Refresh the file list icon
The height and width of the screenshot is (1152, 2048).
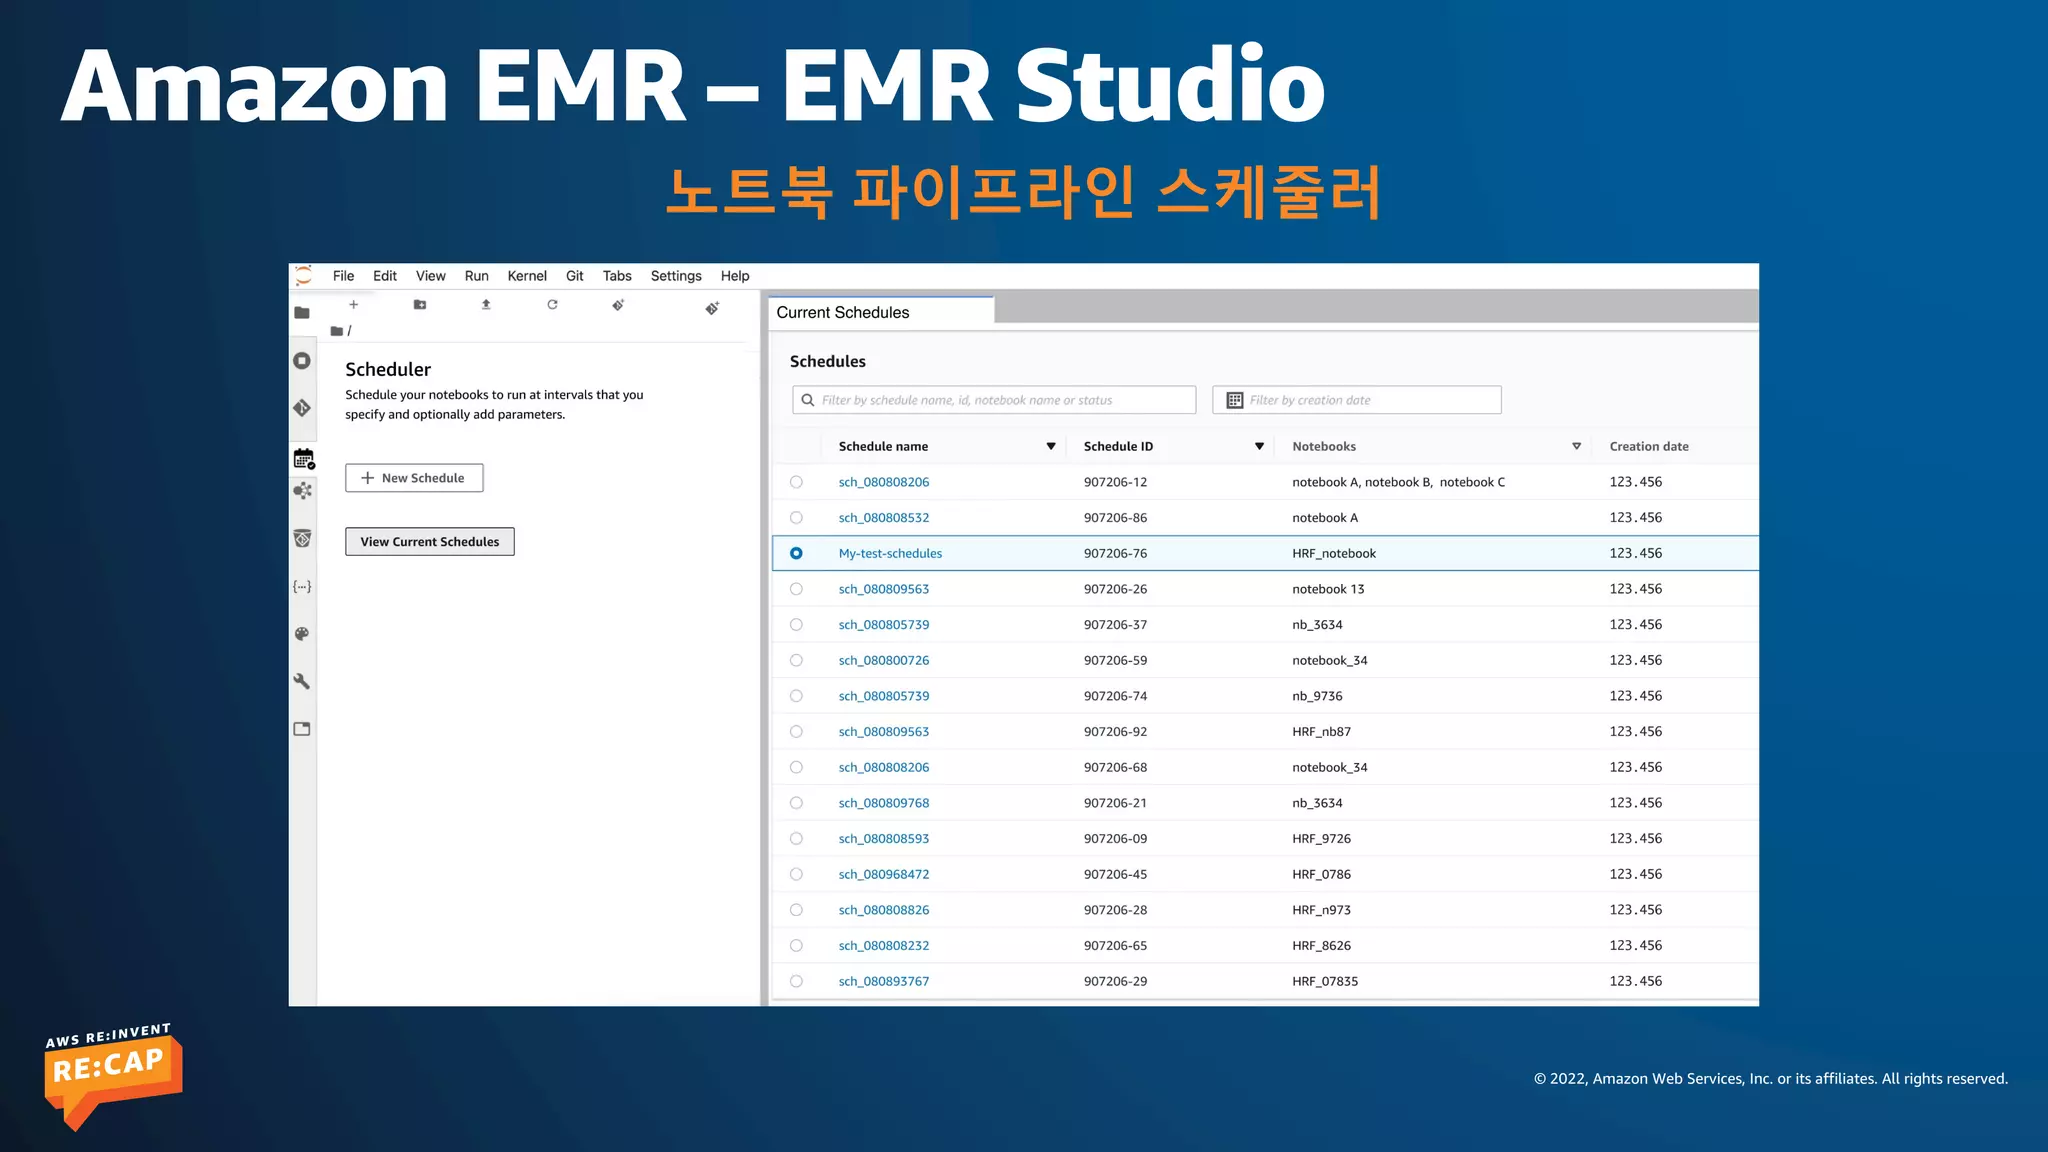click(552, 305)
